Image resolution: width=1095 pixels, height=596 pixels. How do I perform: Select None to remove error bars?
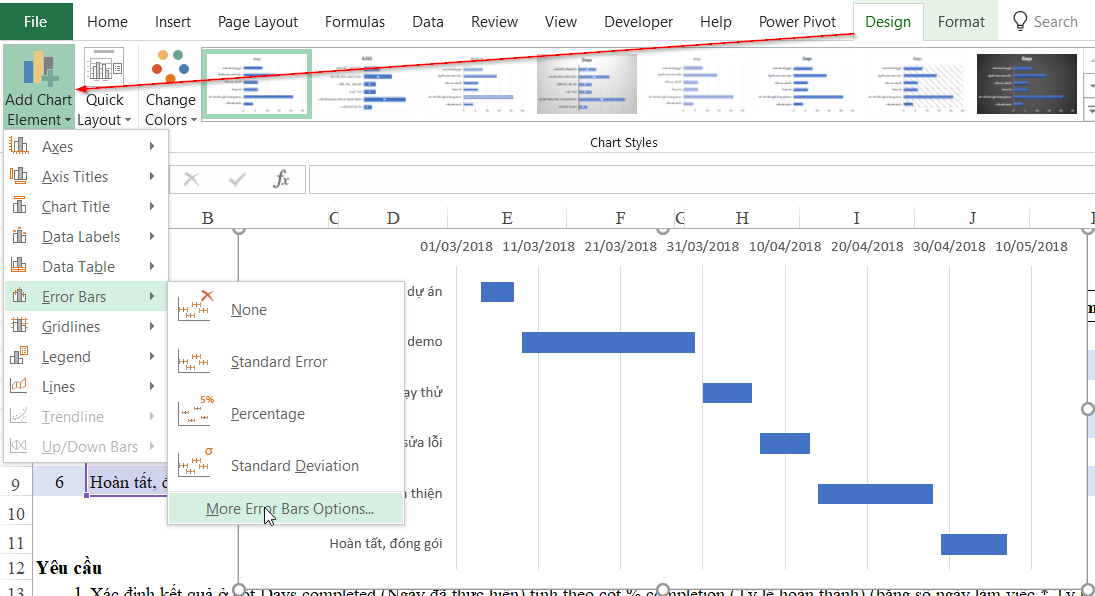click(x=249, y=310)
